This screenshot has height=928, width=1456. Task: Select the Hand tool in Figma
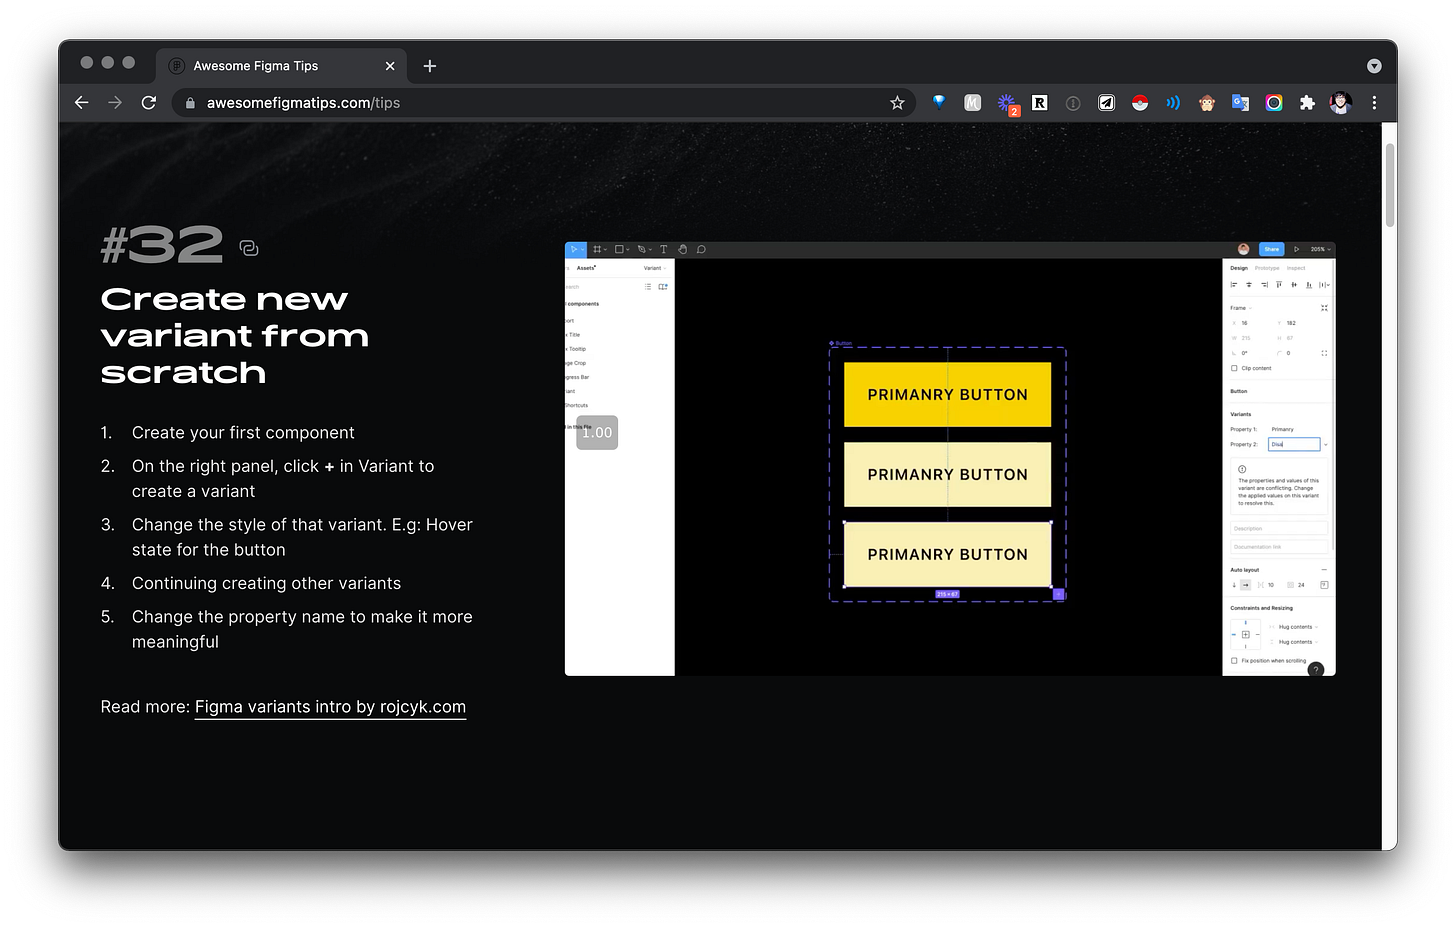tap(682, 249)
